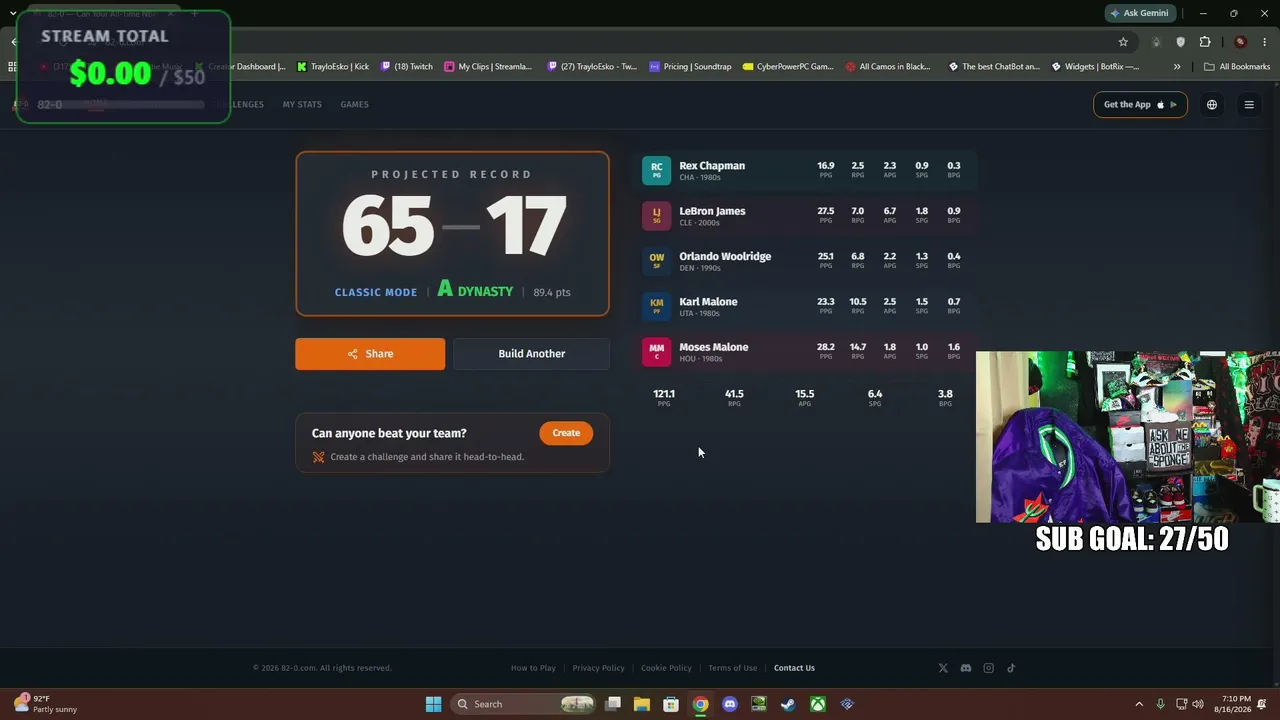Go to the GAMES tab
Screen dimensions: 1280x720
(x=354, y=104)
